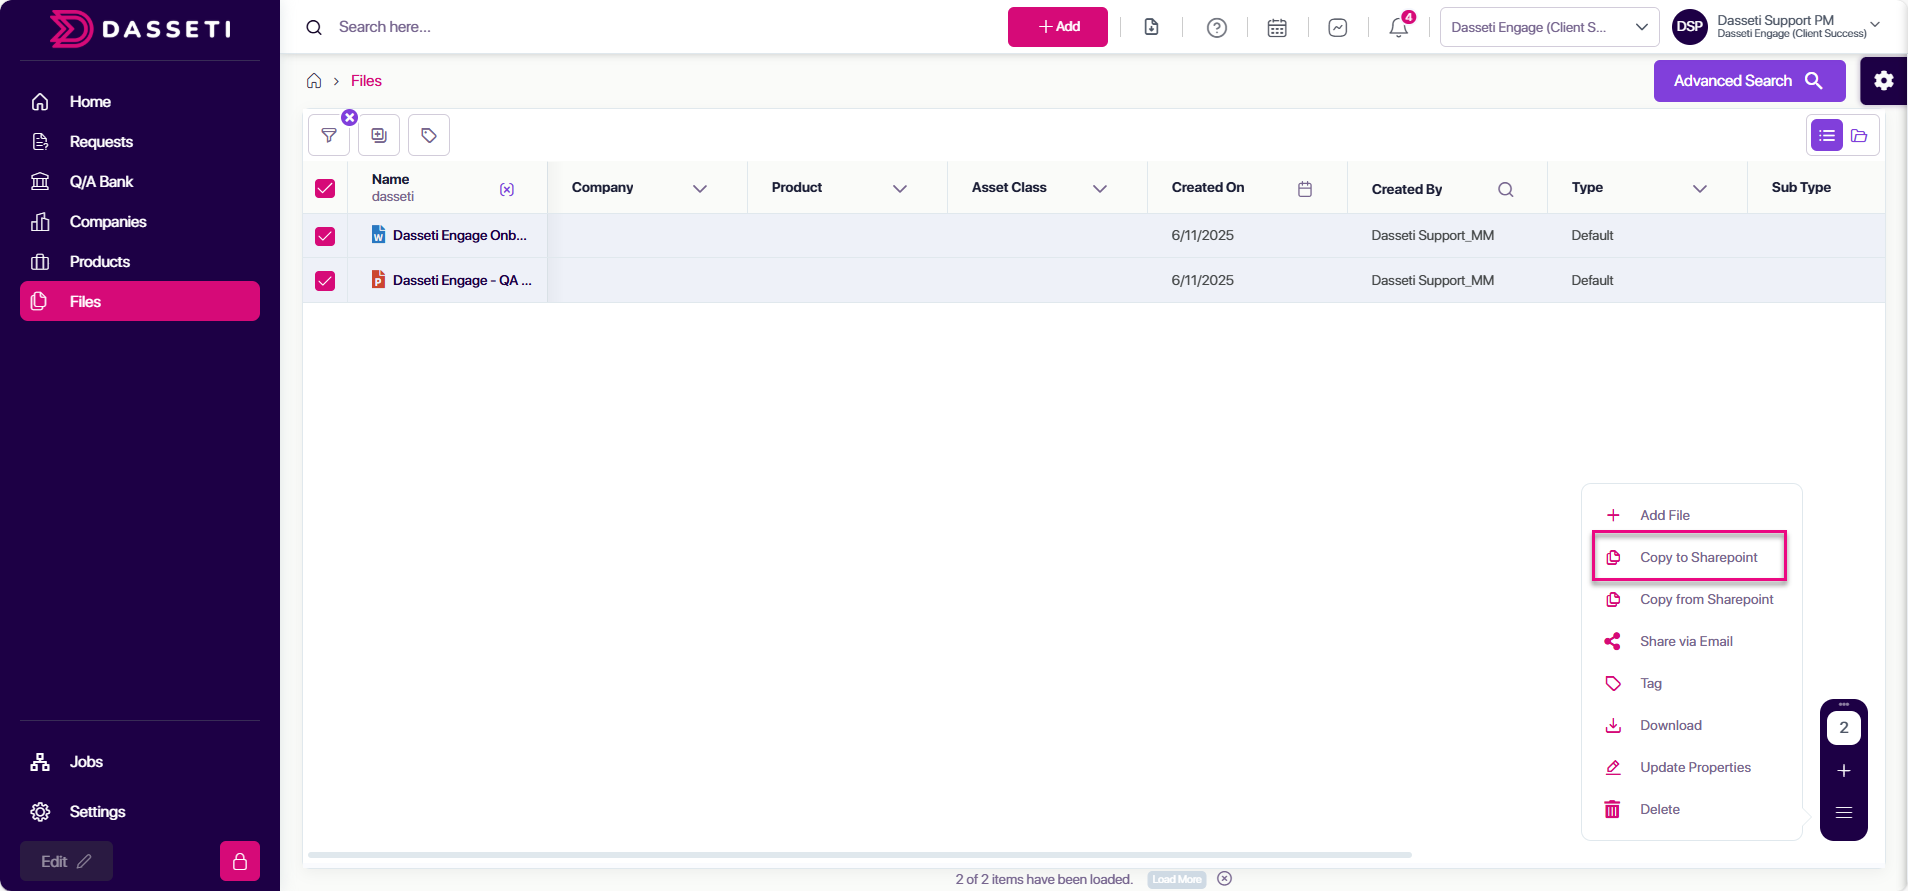The image size is (1908, 891).
Task: Clear the Name column filter text
Action: 507,189
